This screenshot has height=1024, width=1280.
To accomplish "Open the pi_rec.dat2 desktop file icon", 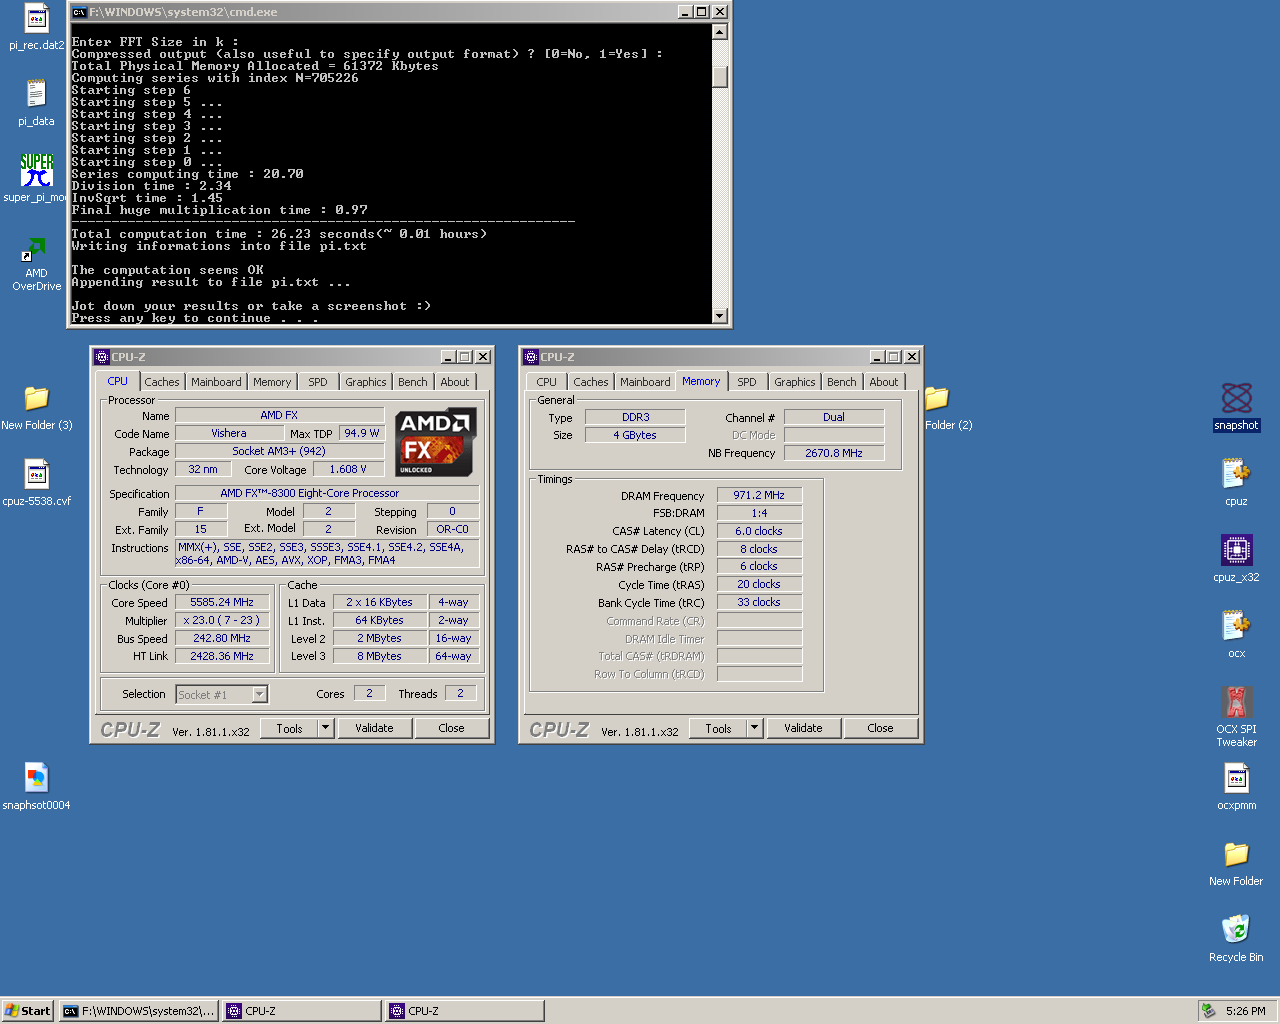I will pos(36,18).
